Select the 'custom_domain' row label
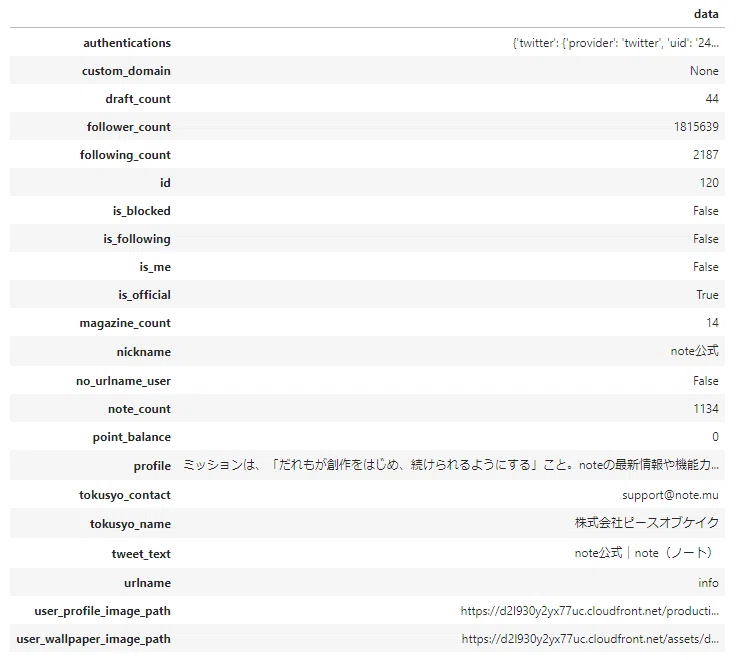Screen dimensions: 737x660 coord(126,71)
